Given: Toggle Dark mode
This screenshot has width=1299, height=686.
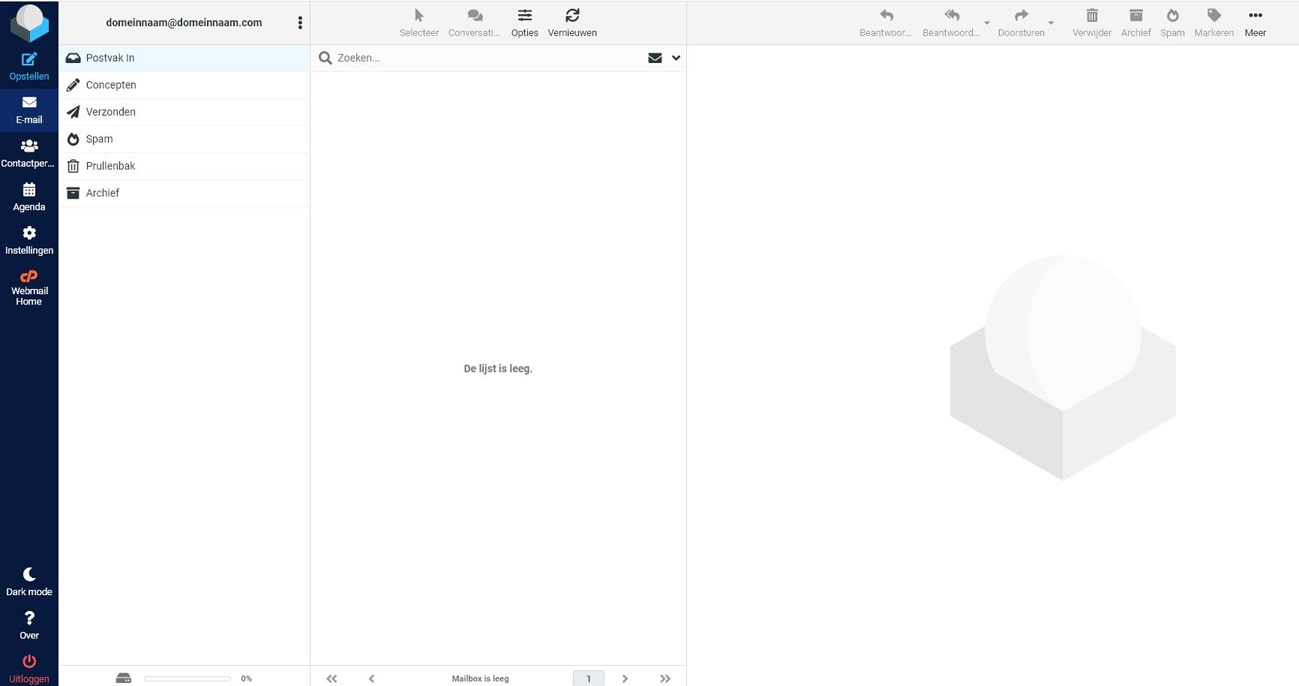Looking at the screenshot, I should [29, 582].
